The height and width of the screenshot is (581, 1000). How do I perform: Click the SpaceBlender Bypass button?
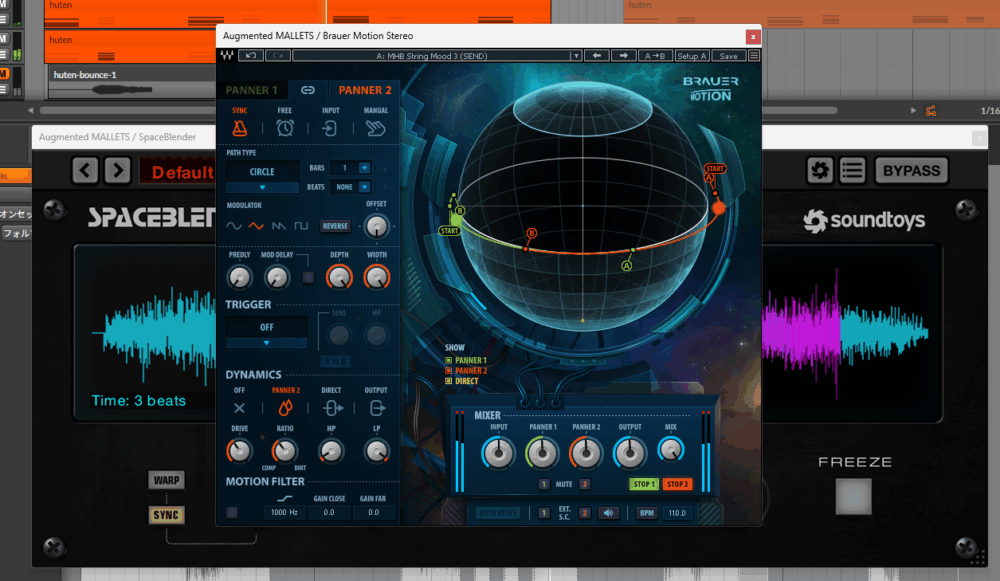tap(911, 170)
